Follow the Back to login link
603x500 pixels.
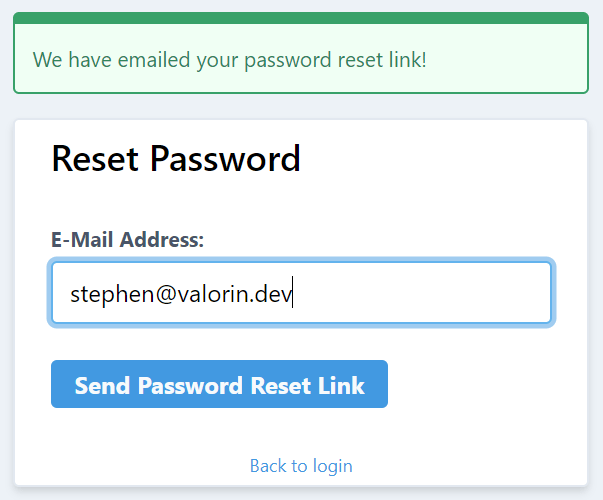301,466
